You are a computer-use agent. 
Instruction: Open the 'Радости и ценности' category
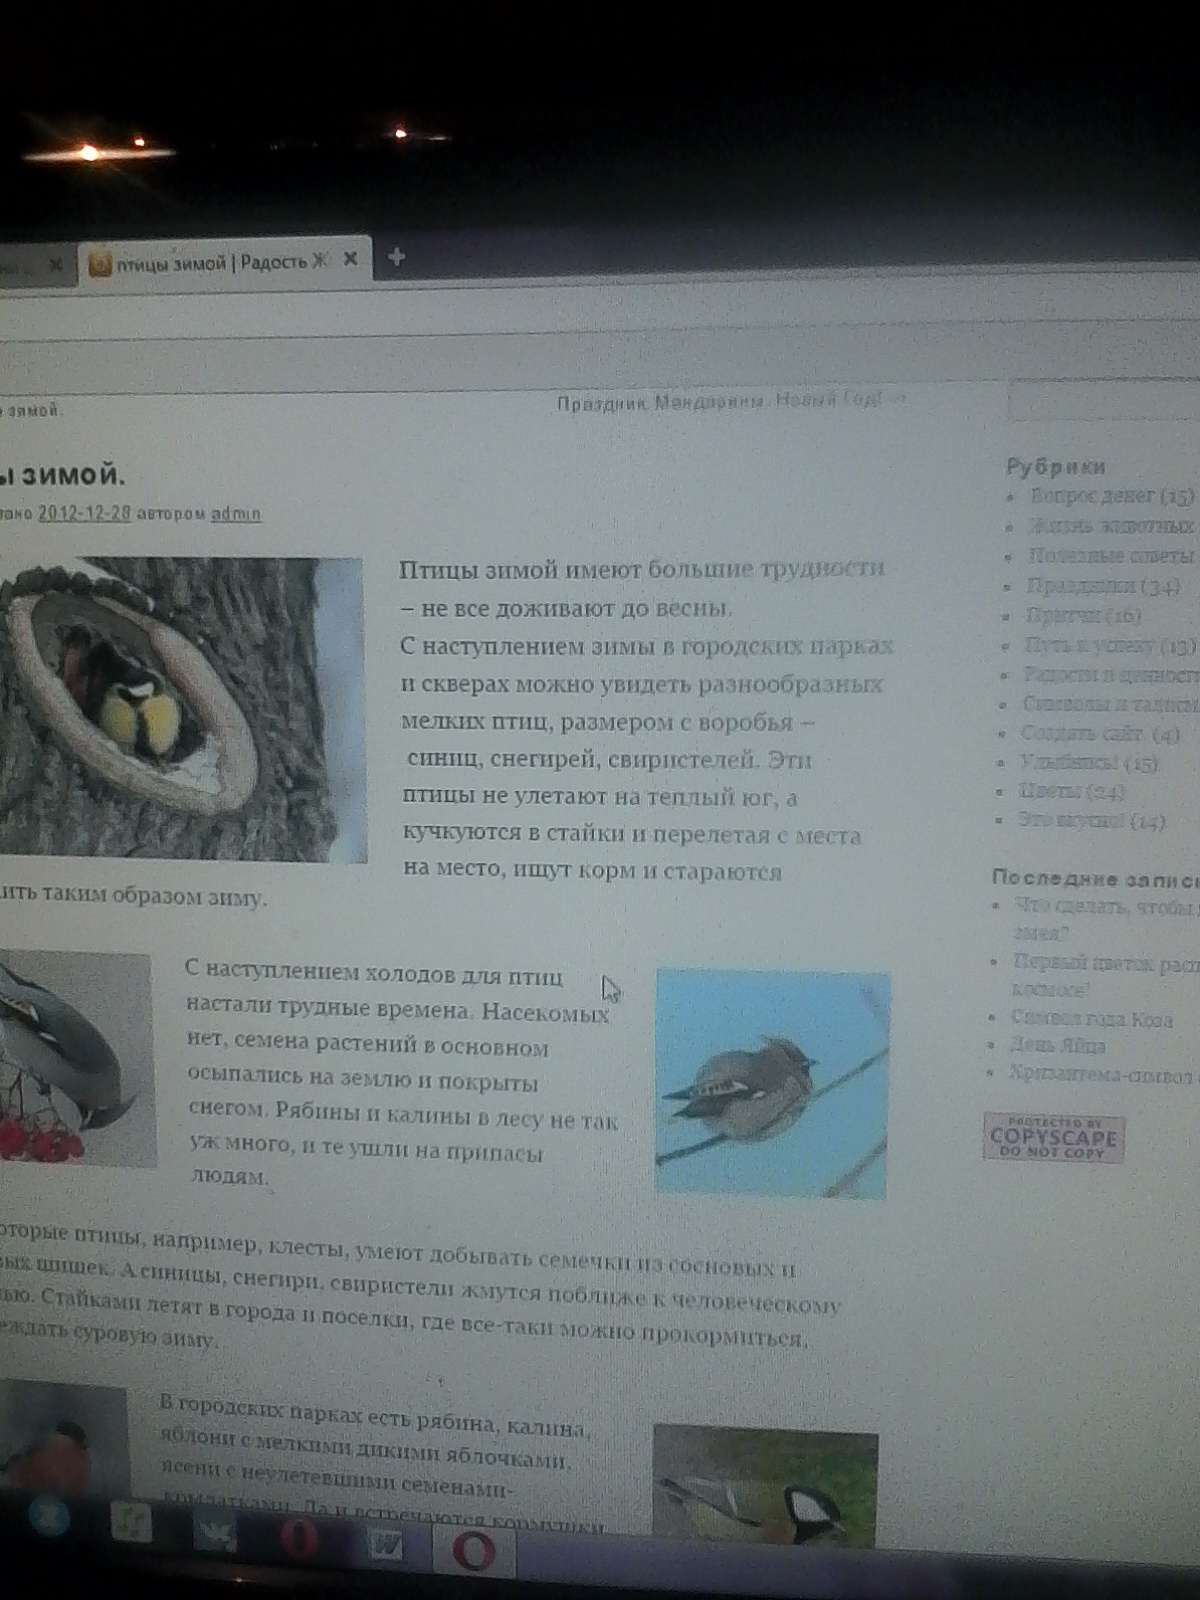[1111, 675]
